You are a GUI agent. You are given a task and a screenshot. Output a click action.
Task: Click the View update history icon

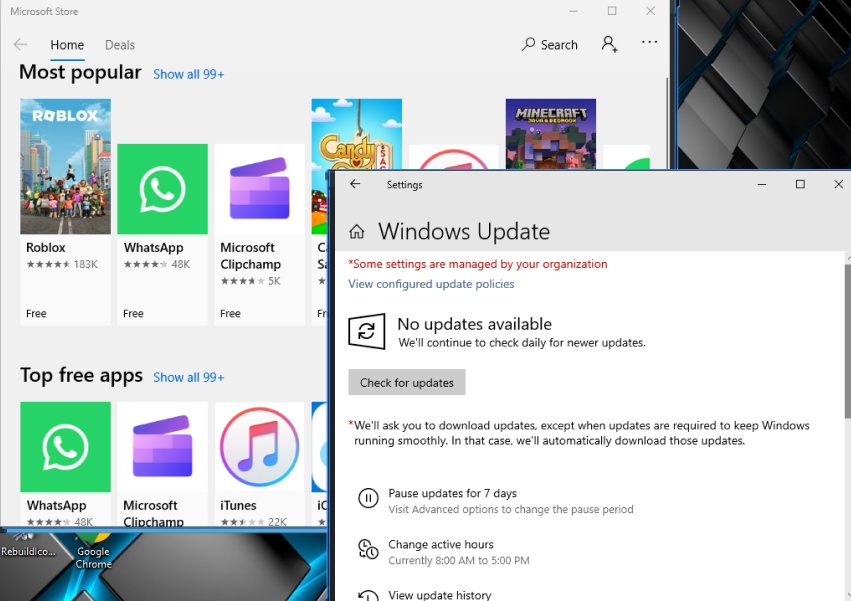coord(368,596)
